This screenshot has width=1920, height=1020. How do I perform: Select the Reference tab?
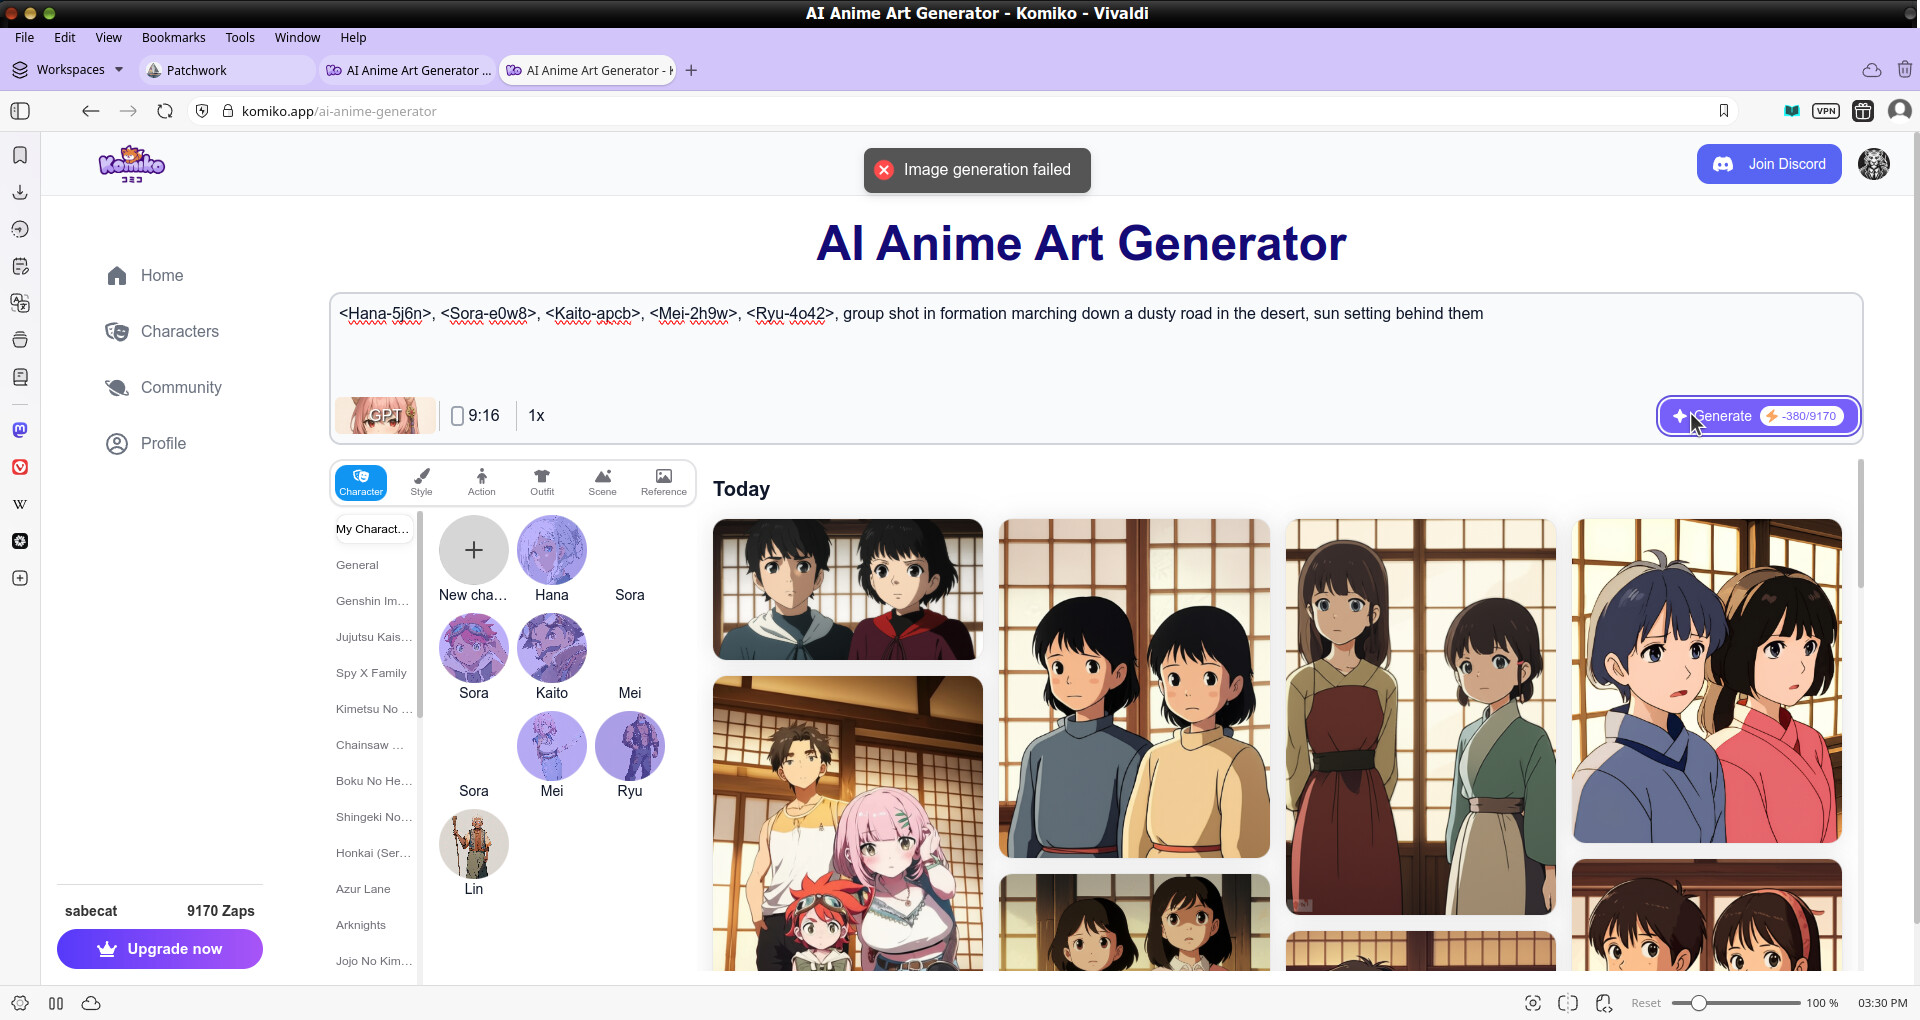pos(664,482)
